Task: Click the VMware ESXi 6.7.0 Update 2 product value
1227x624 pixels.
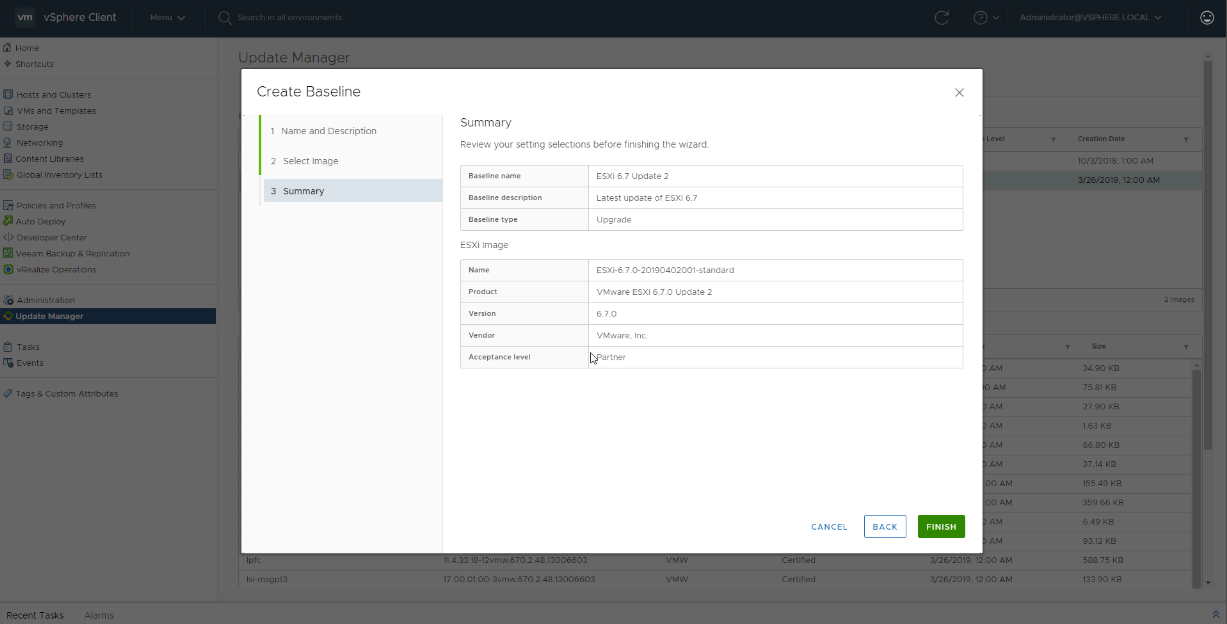Action: click(654, 292)
